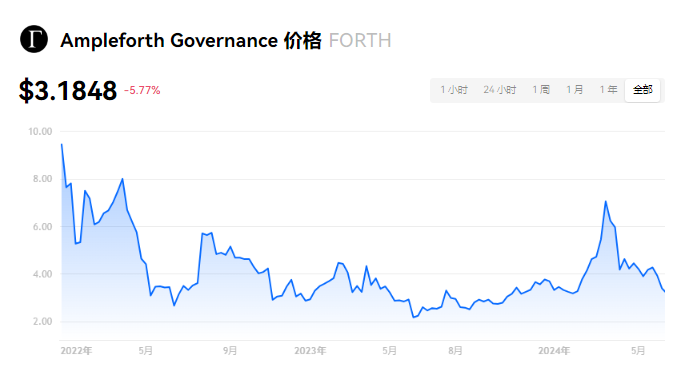The height and width of the screenshot is (372, 673).
Task: Click the 2024 price spike peak on chart
Action: coord(606,201)
